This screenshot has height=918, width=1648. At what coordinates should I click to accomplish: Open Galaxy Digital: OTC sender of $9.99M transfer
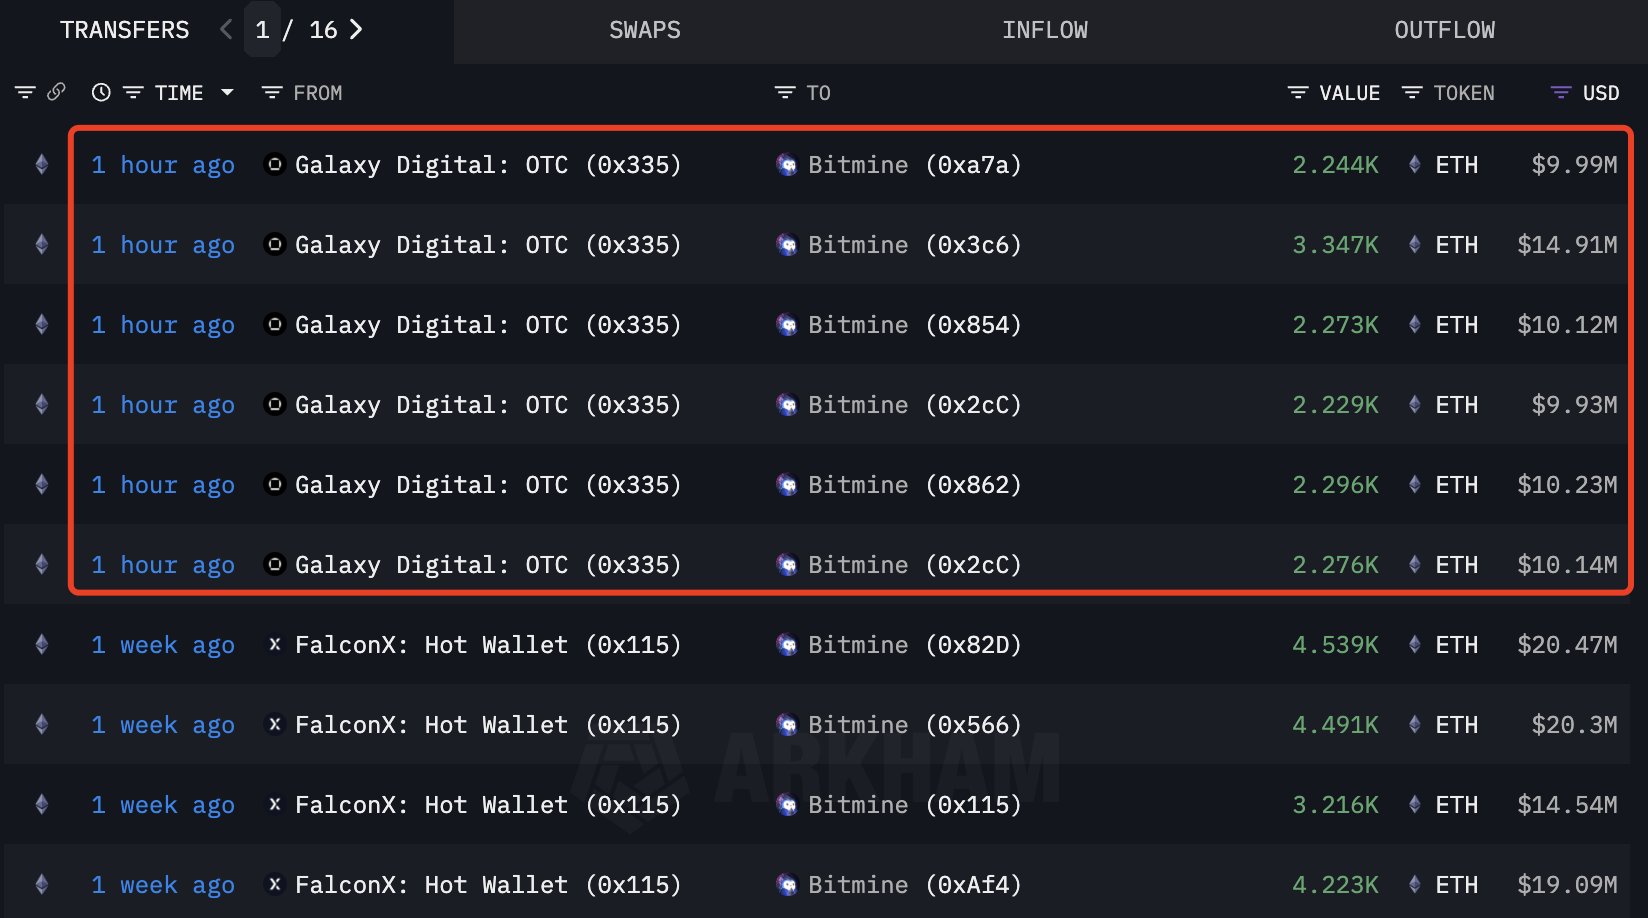click(x=488, y=165)
